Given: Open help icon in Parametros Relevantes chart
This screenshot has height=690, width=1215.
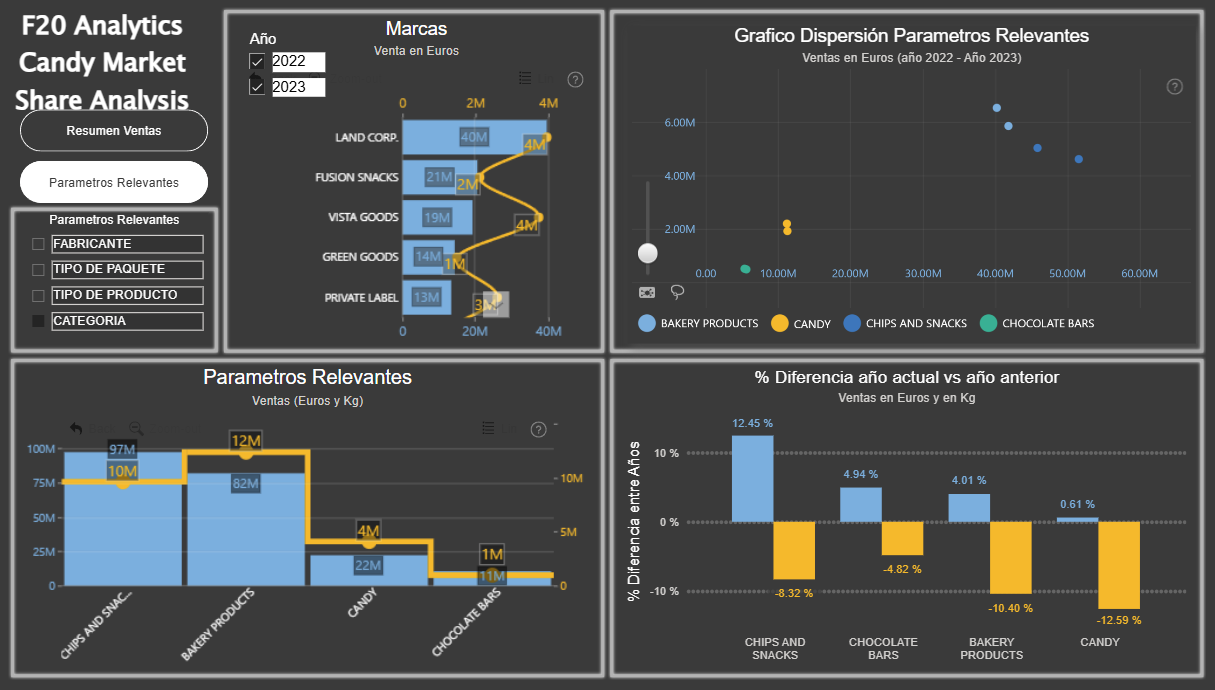Looking at the screenshot, I should pos(538,430).
